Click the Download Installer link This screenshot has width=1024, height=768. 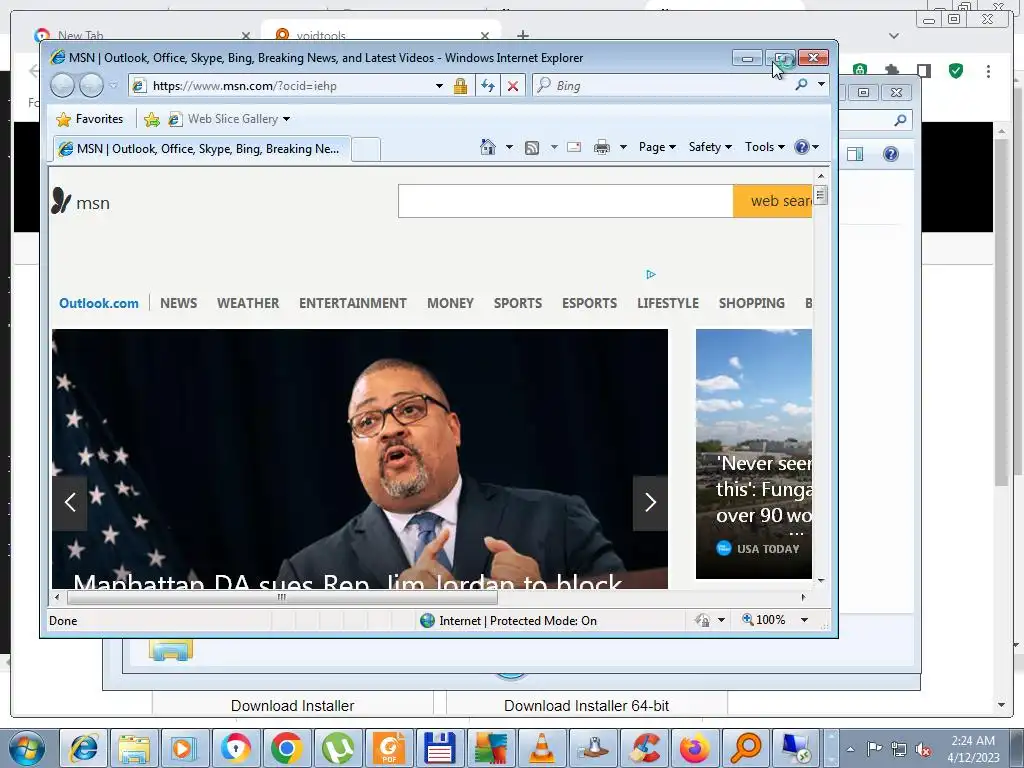click(293, 705)
